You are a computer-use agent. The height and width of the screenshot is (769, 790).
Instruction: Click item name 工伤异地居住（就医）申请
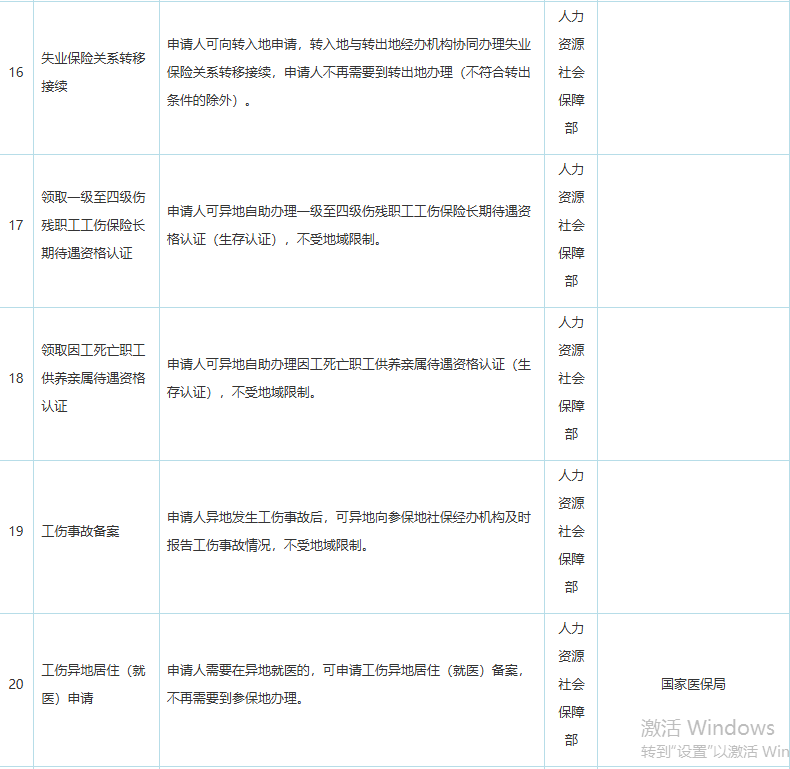point(93,684)
